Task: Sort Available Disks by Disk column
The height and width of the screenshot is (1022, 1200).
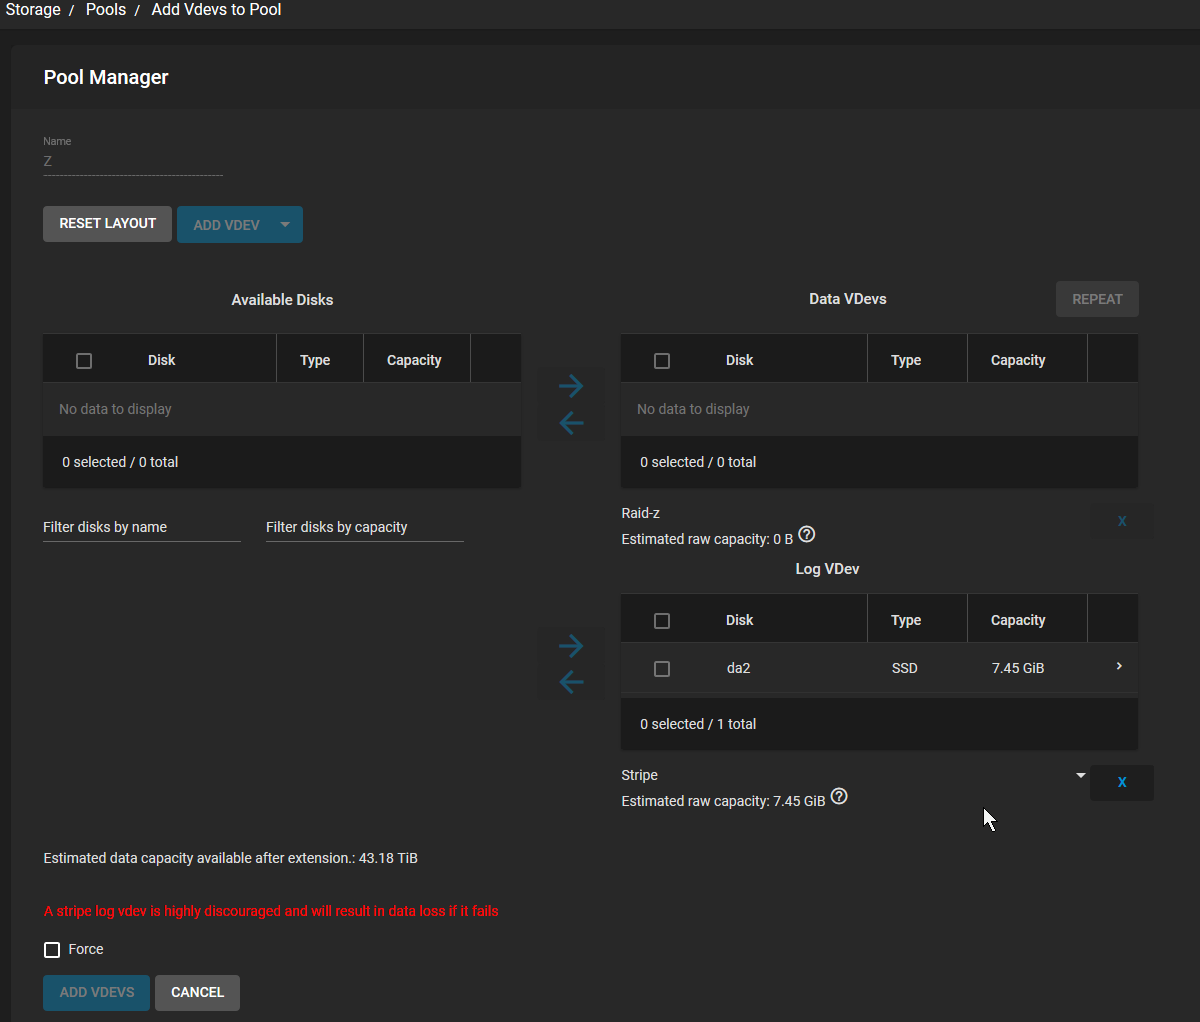Action: (x=161, y=360)
